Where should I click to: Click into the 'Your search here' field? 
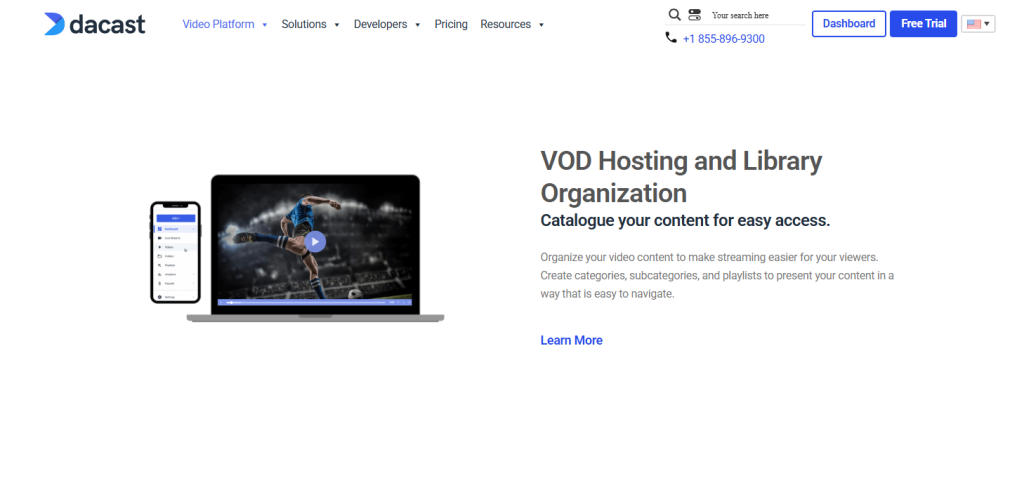click(x=758, y=15)
